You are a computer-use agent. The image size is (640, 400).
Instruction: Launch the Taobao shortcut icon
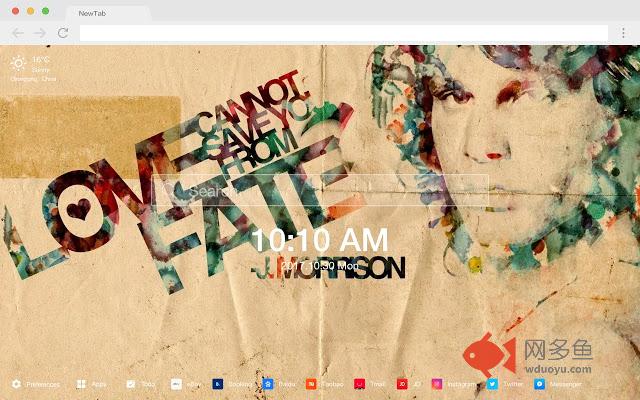point(311,384)
